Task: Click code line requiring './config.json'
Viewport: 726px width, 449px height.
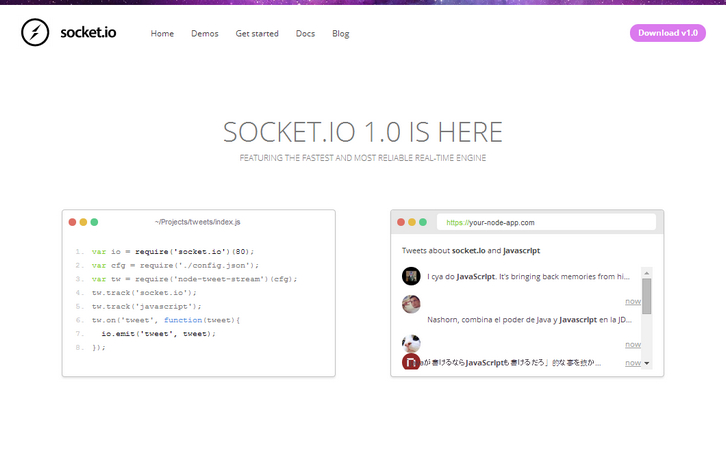Action: point(175,265)
